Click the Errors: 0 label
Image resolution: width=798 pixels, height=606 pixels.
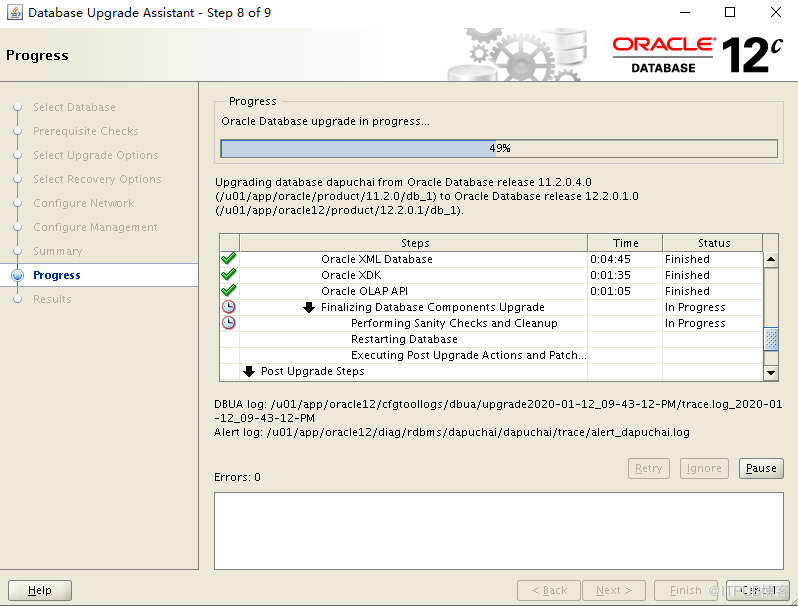237,477
